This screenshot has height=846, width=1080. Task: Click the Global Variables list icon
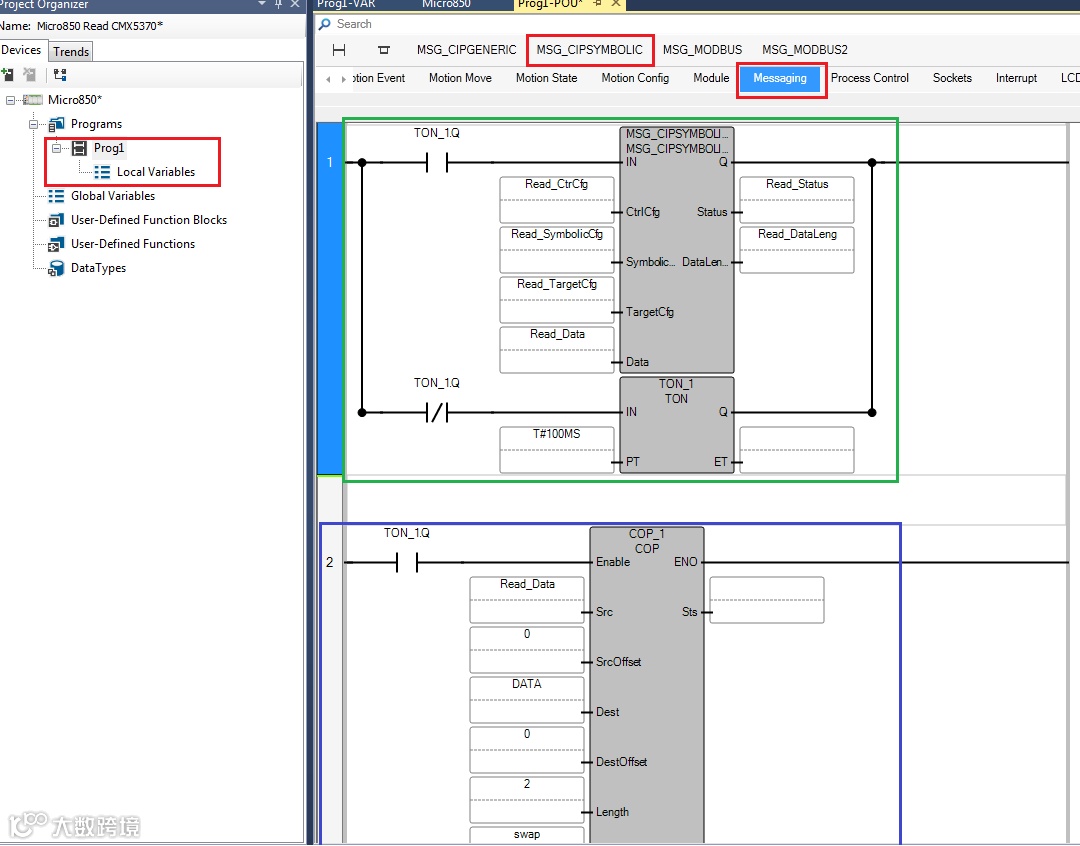56,196
